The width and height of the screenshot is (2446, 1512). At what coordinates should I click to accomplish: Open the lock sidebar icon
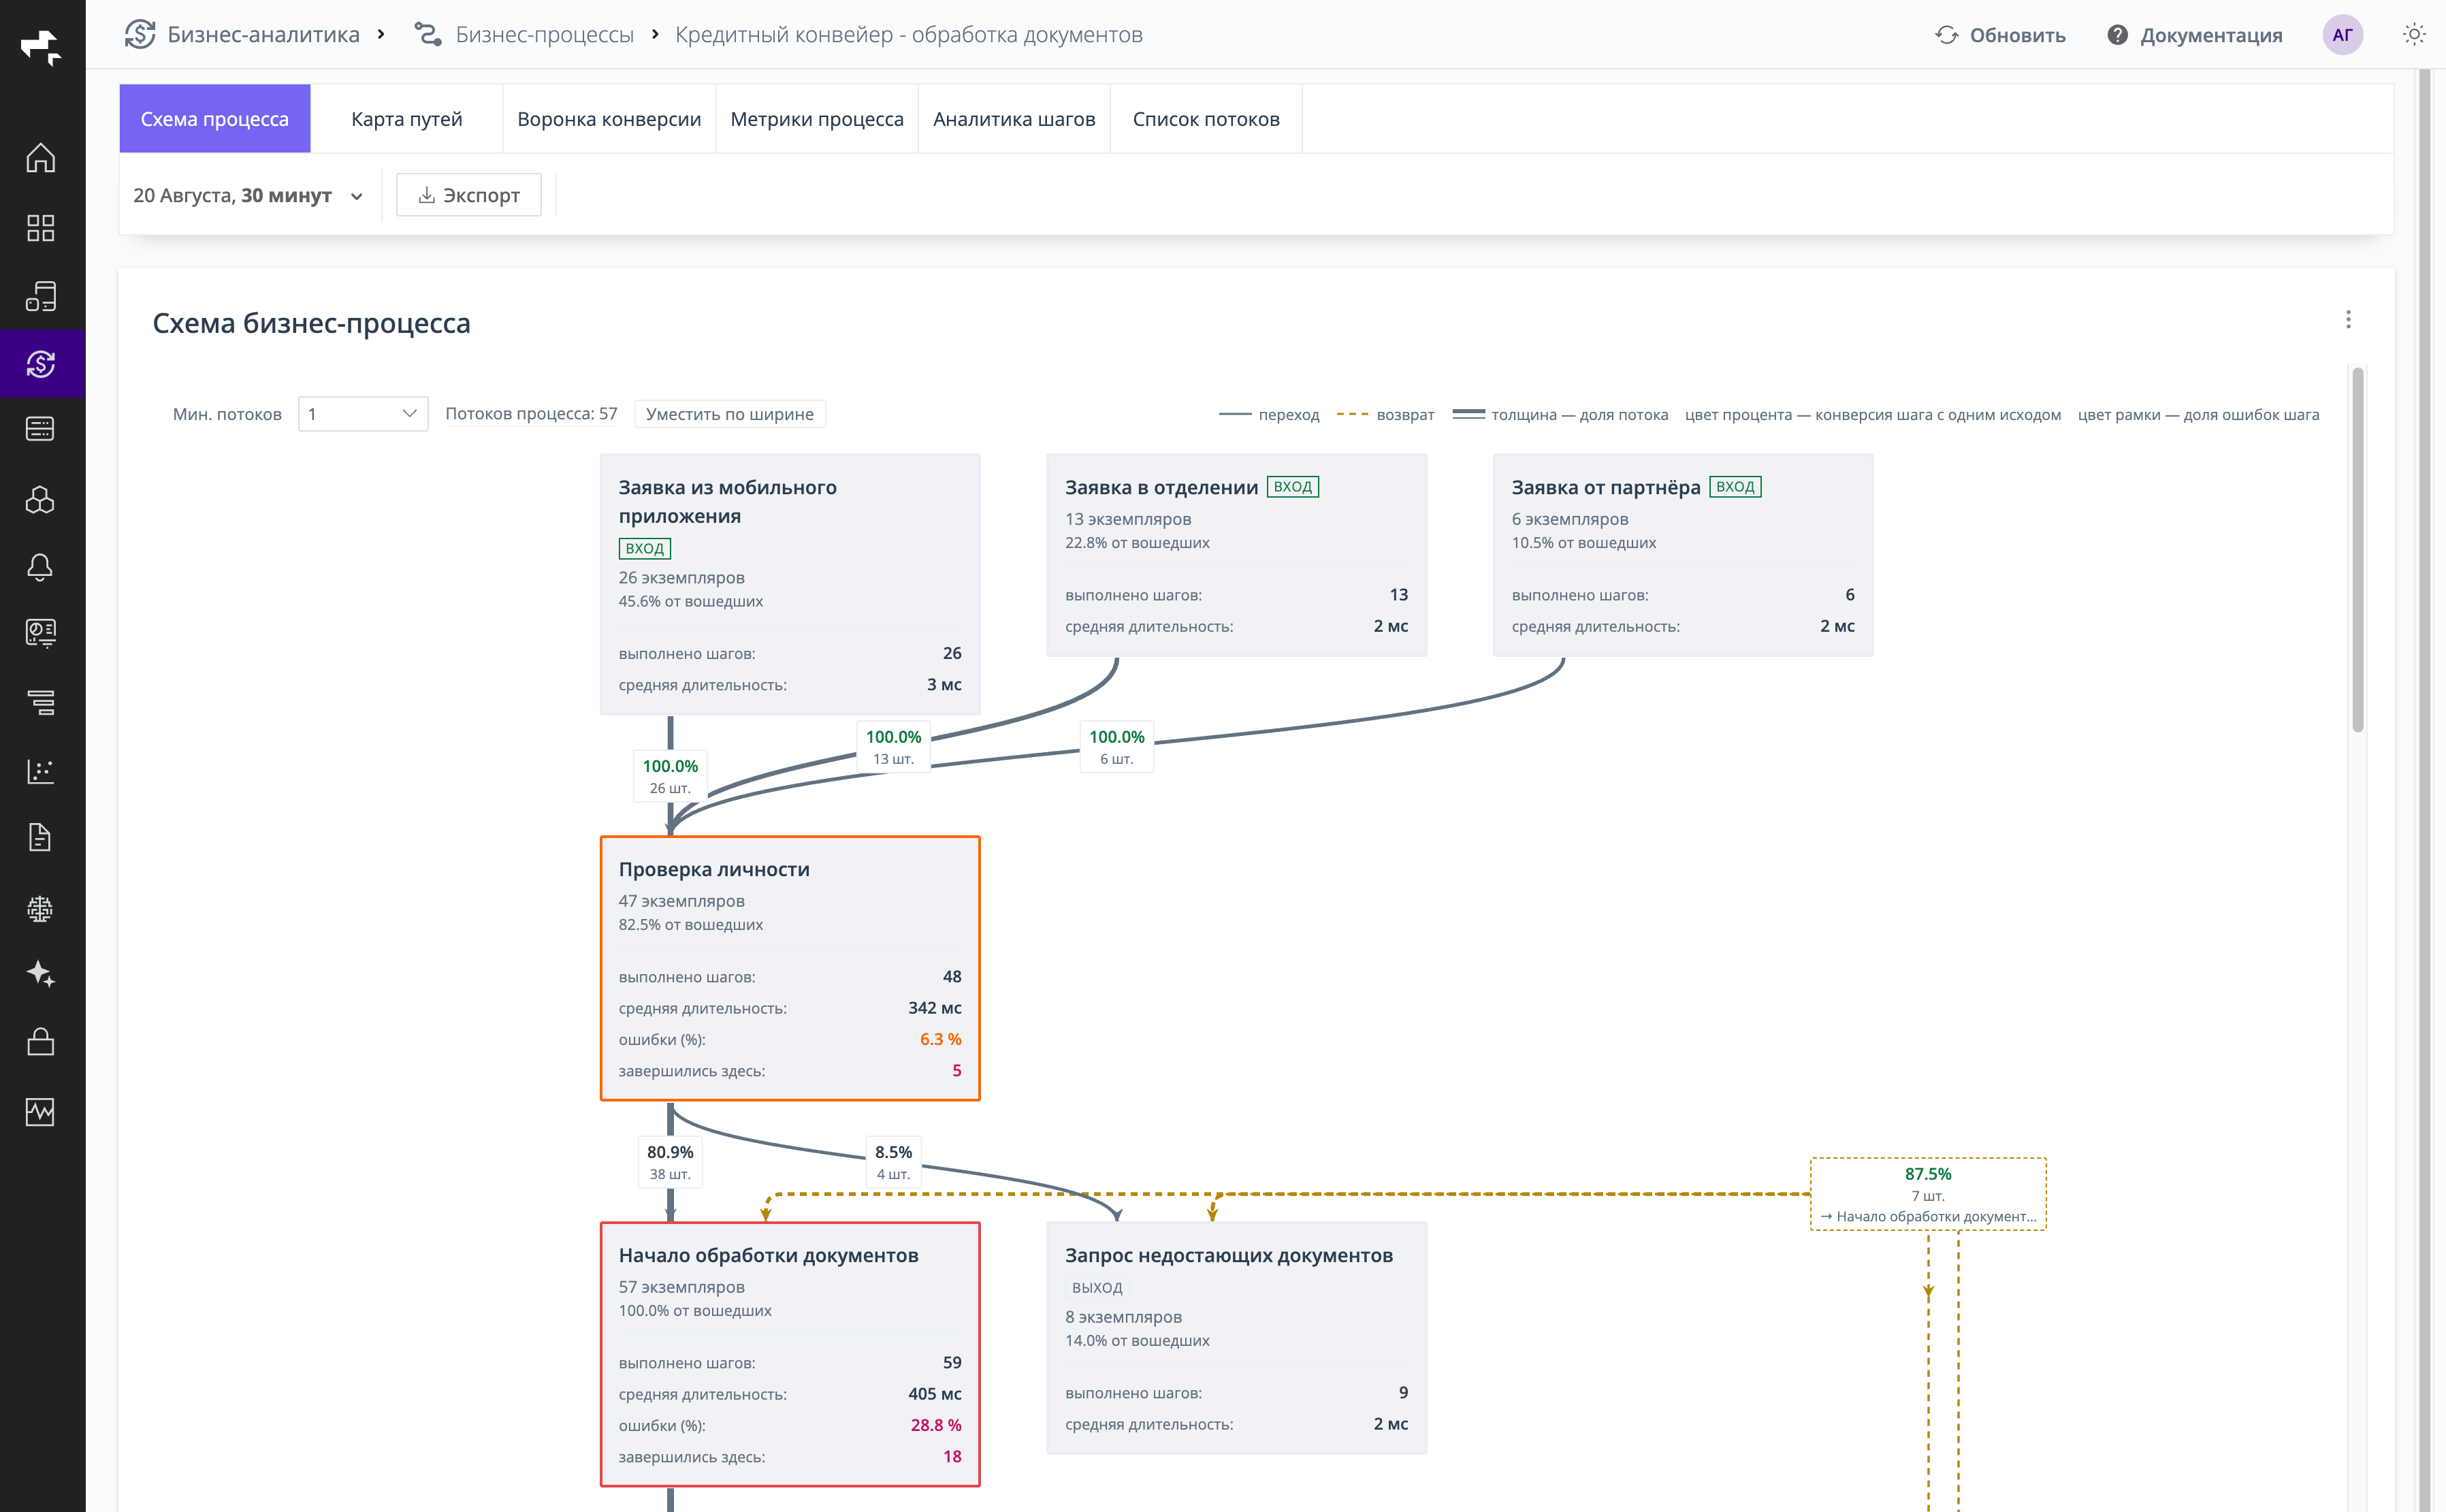point(41,1041)
